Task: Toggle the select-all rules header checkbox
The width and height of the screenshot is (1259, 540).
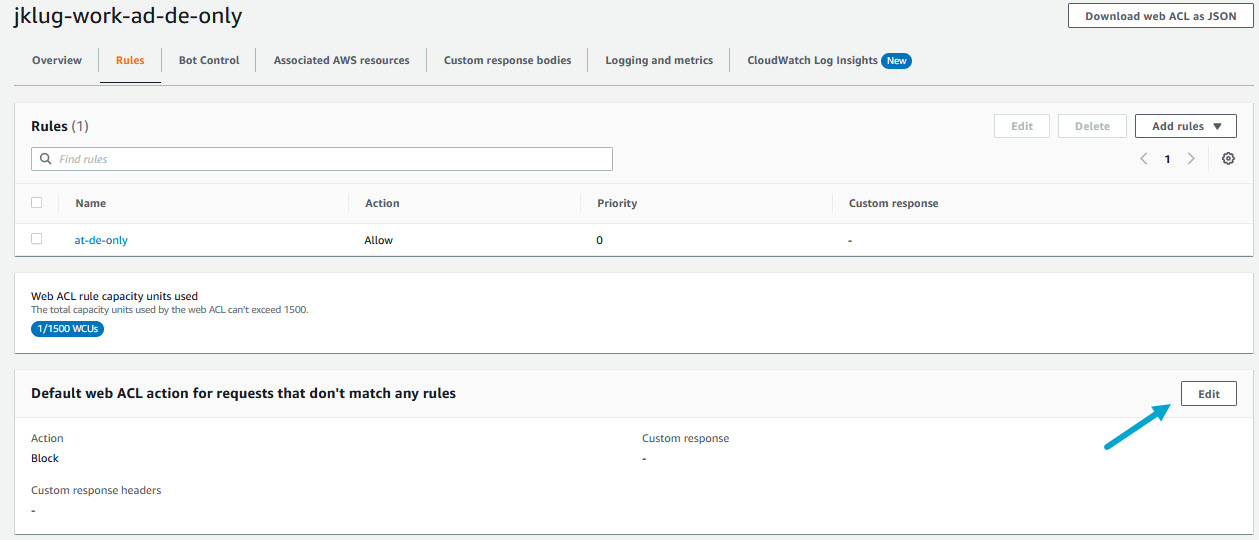Action: pyautogui.click(x=37, y=203)
